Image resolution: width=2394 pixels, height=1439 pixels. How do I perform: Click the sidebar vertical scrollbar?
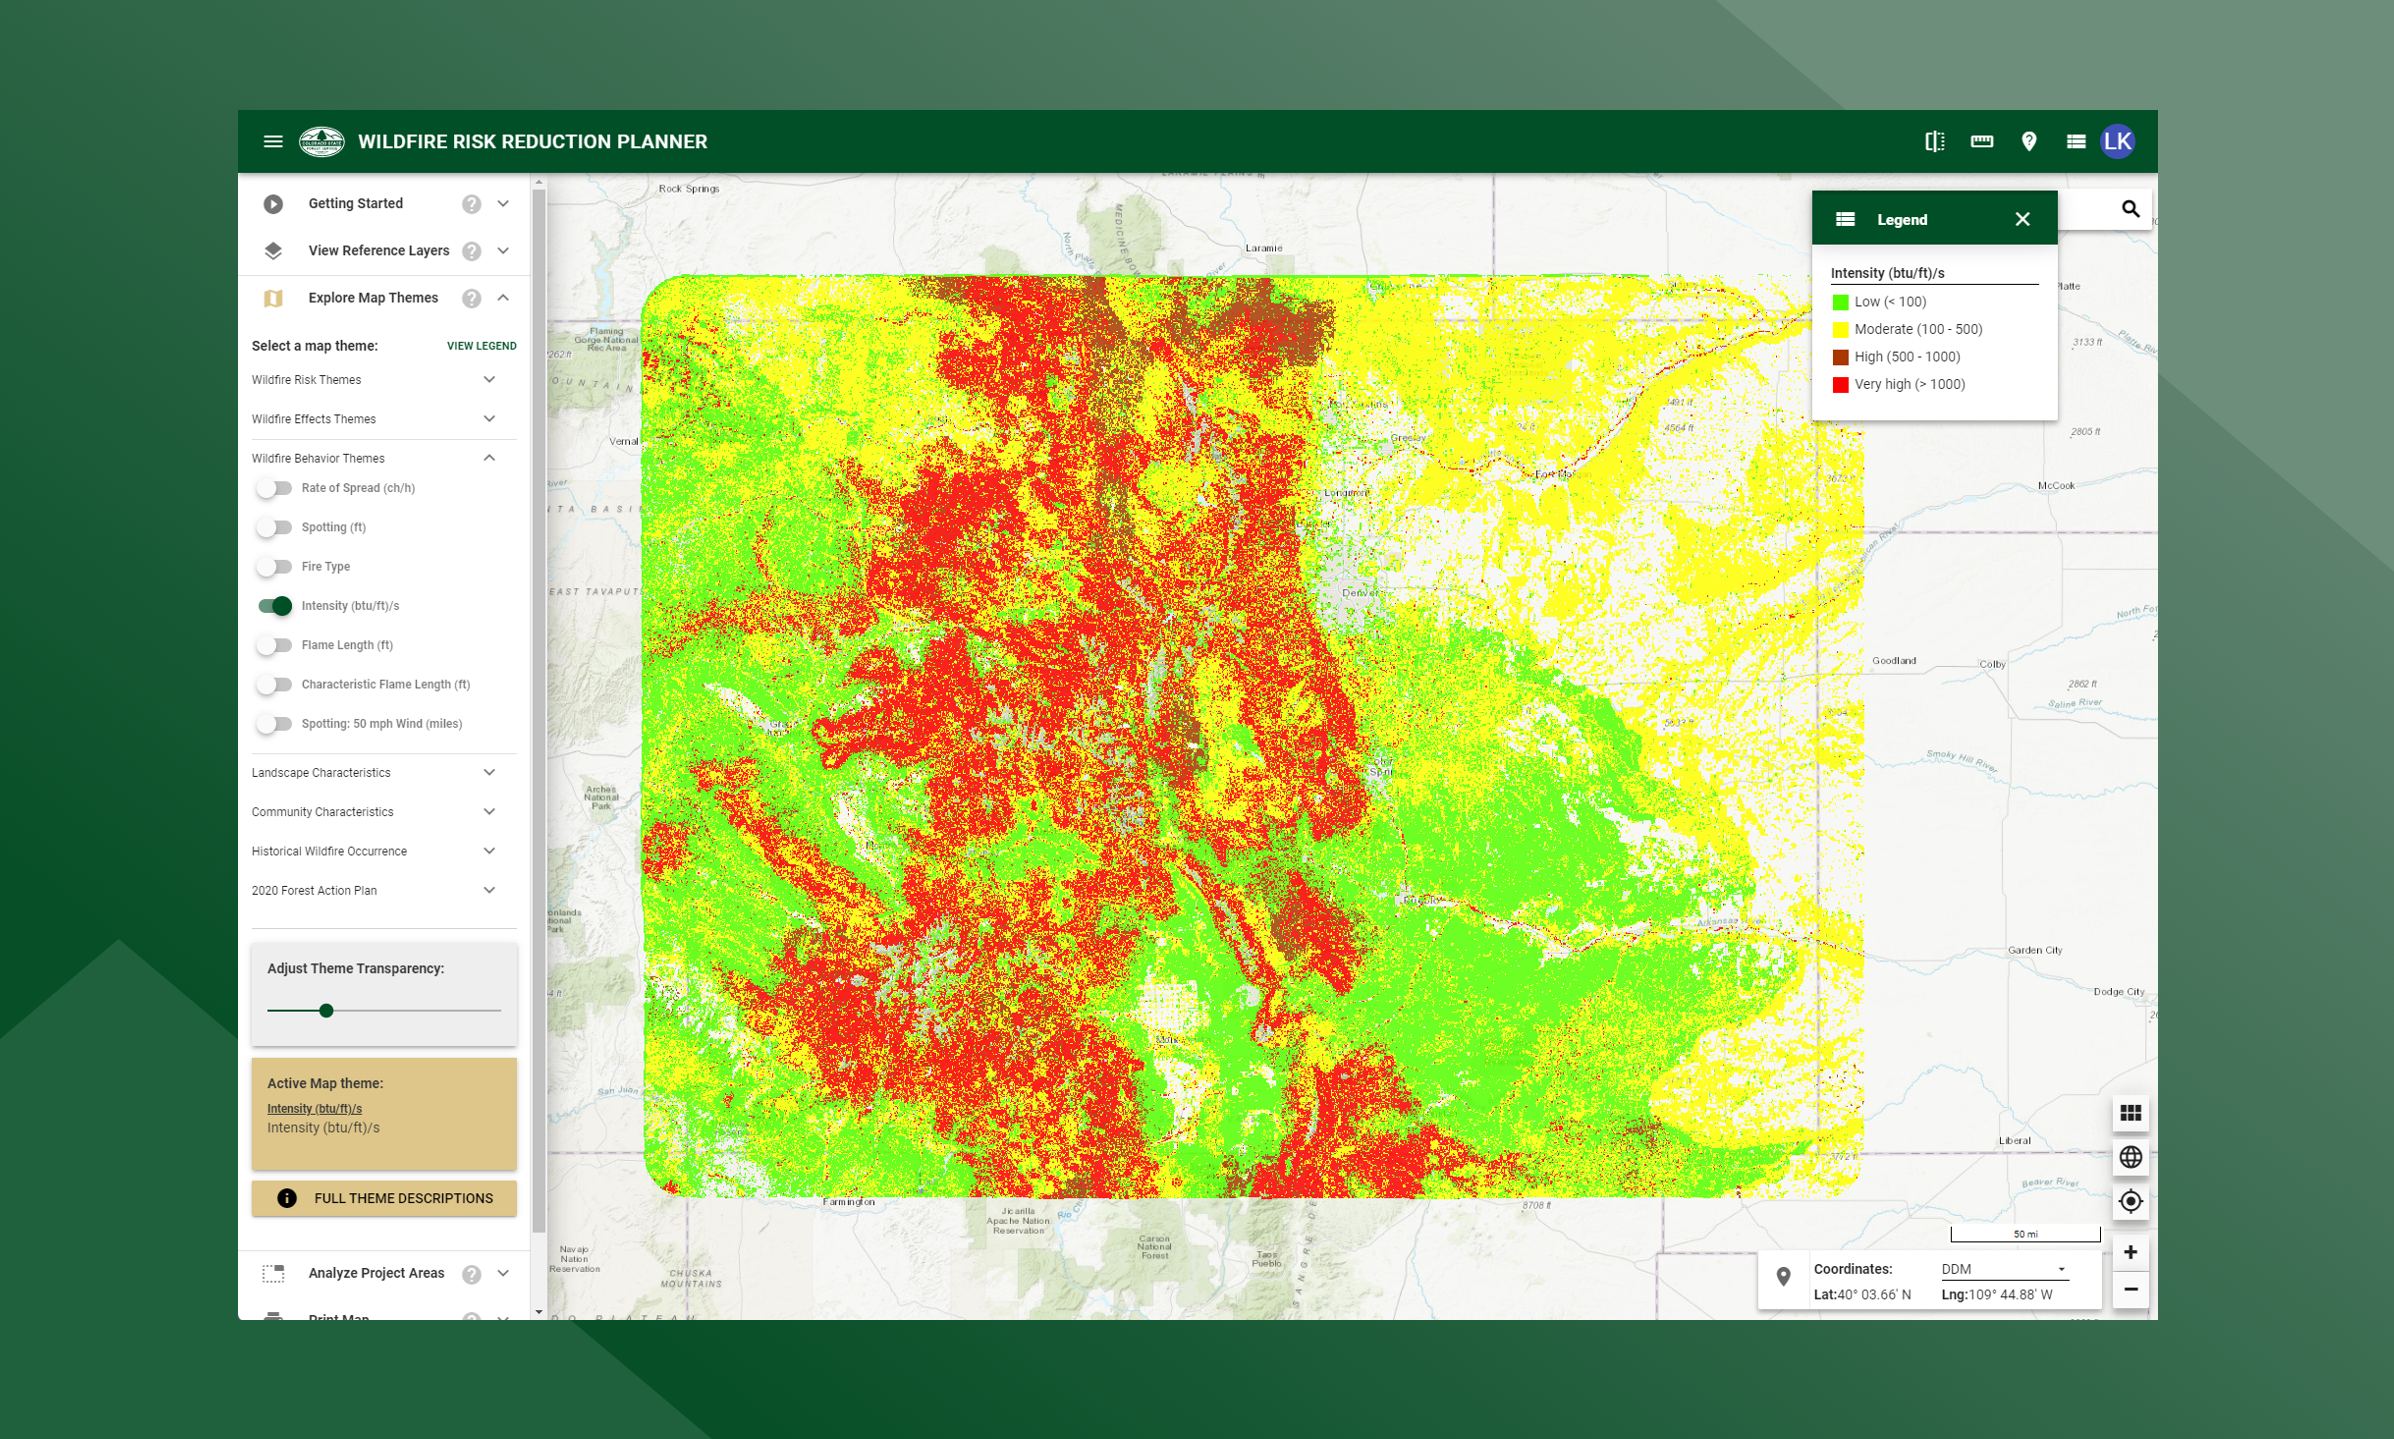click(539, 711)
